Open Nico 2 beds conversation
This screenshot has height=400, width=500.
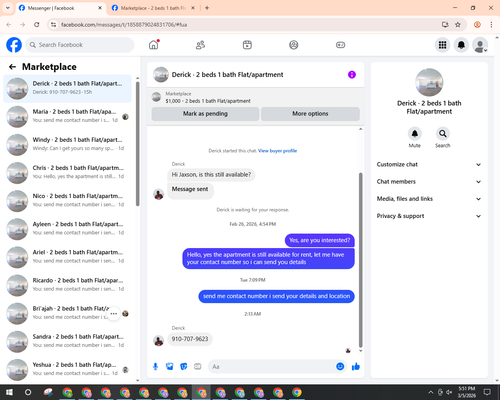(67, 201)
